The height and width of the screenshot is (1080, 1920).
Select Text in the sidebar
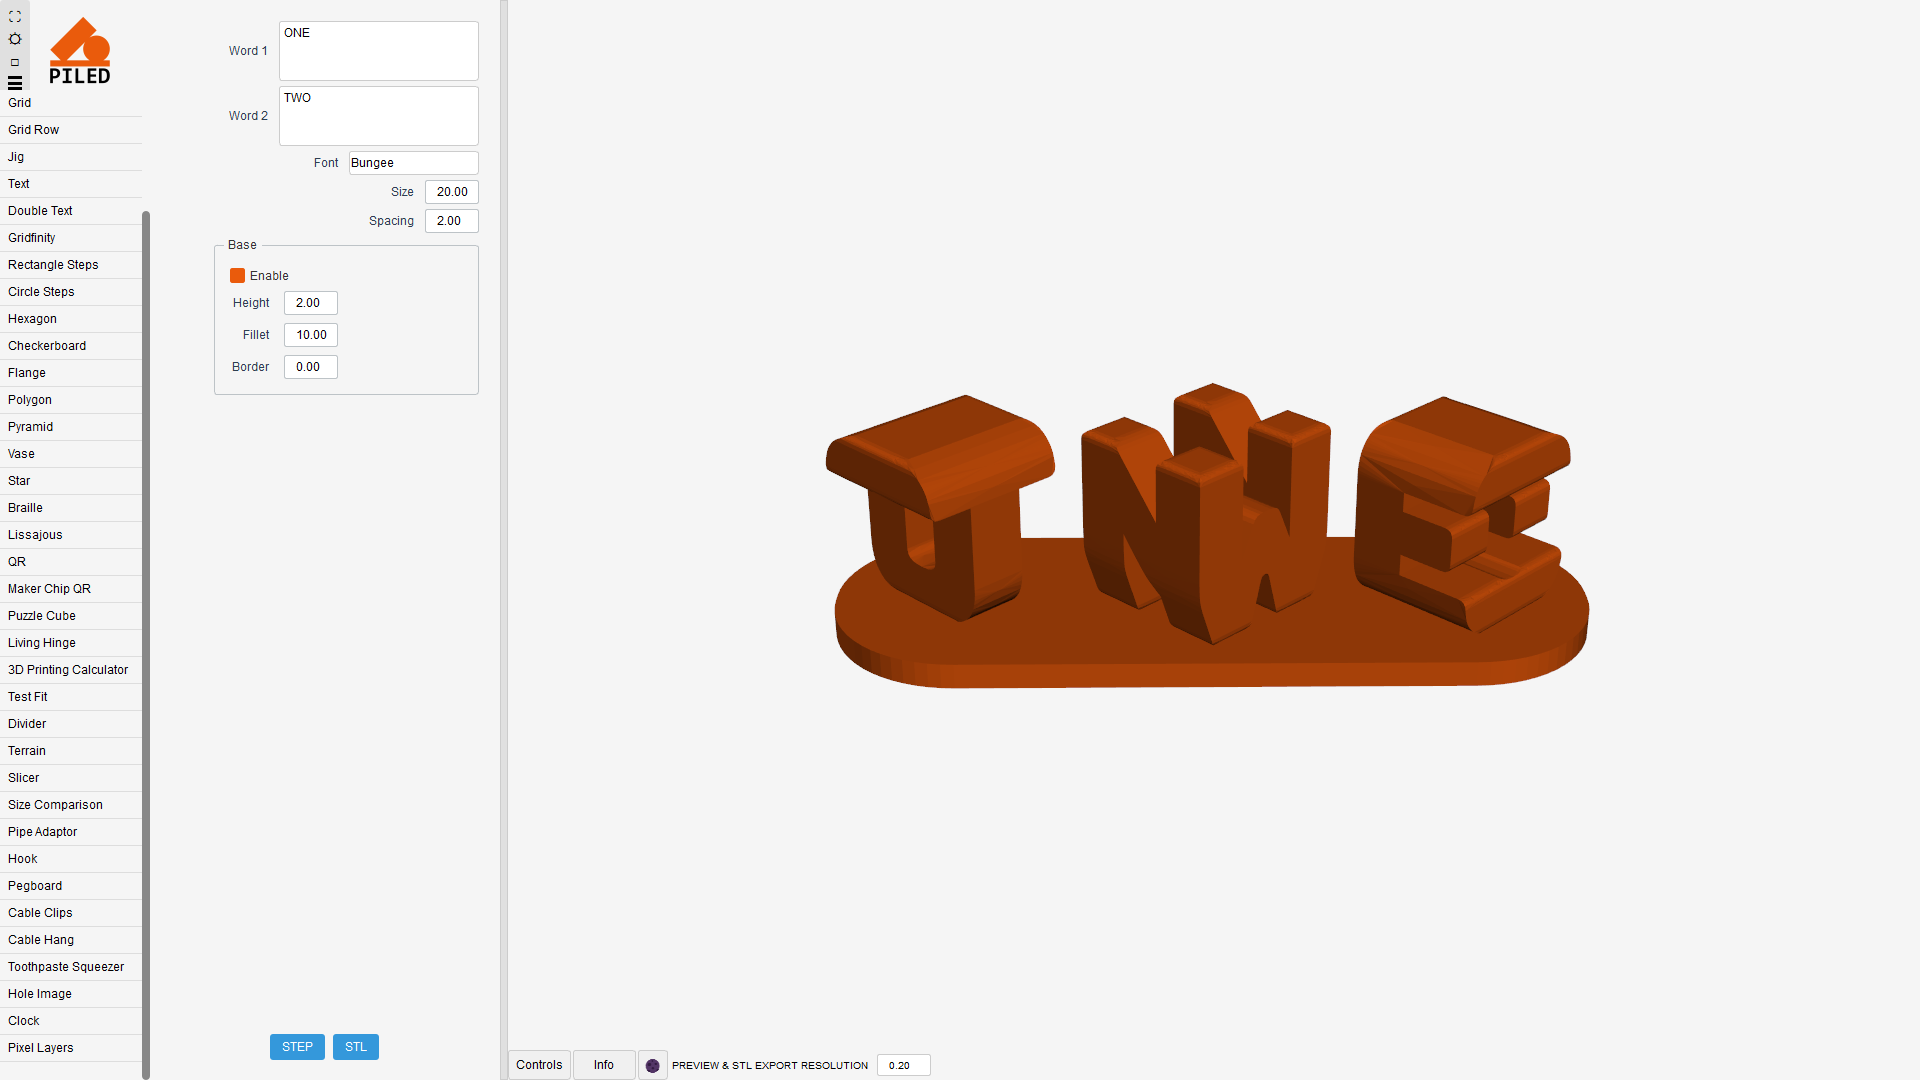pos(70,184)
